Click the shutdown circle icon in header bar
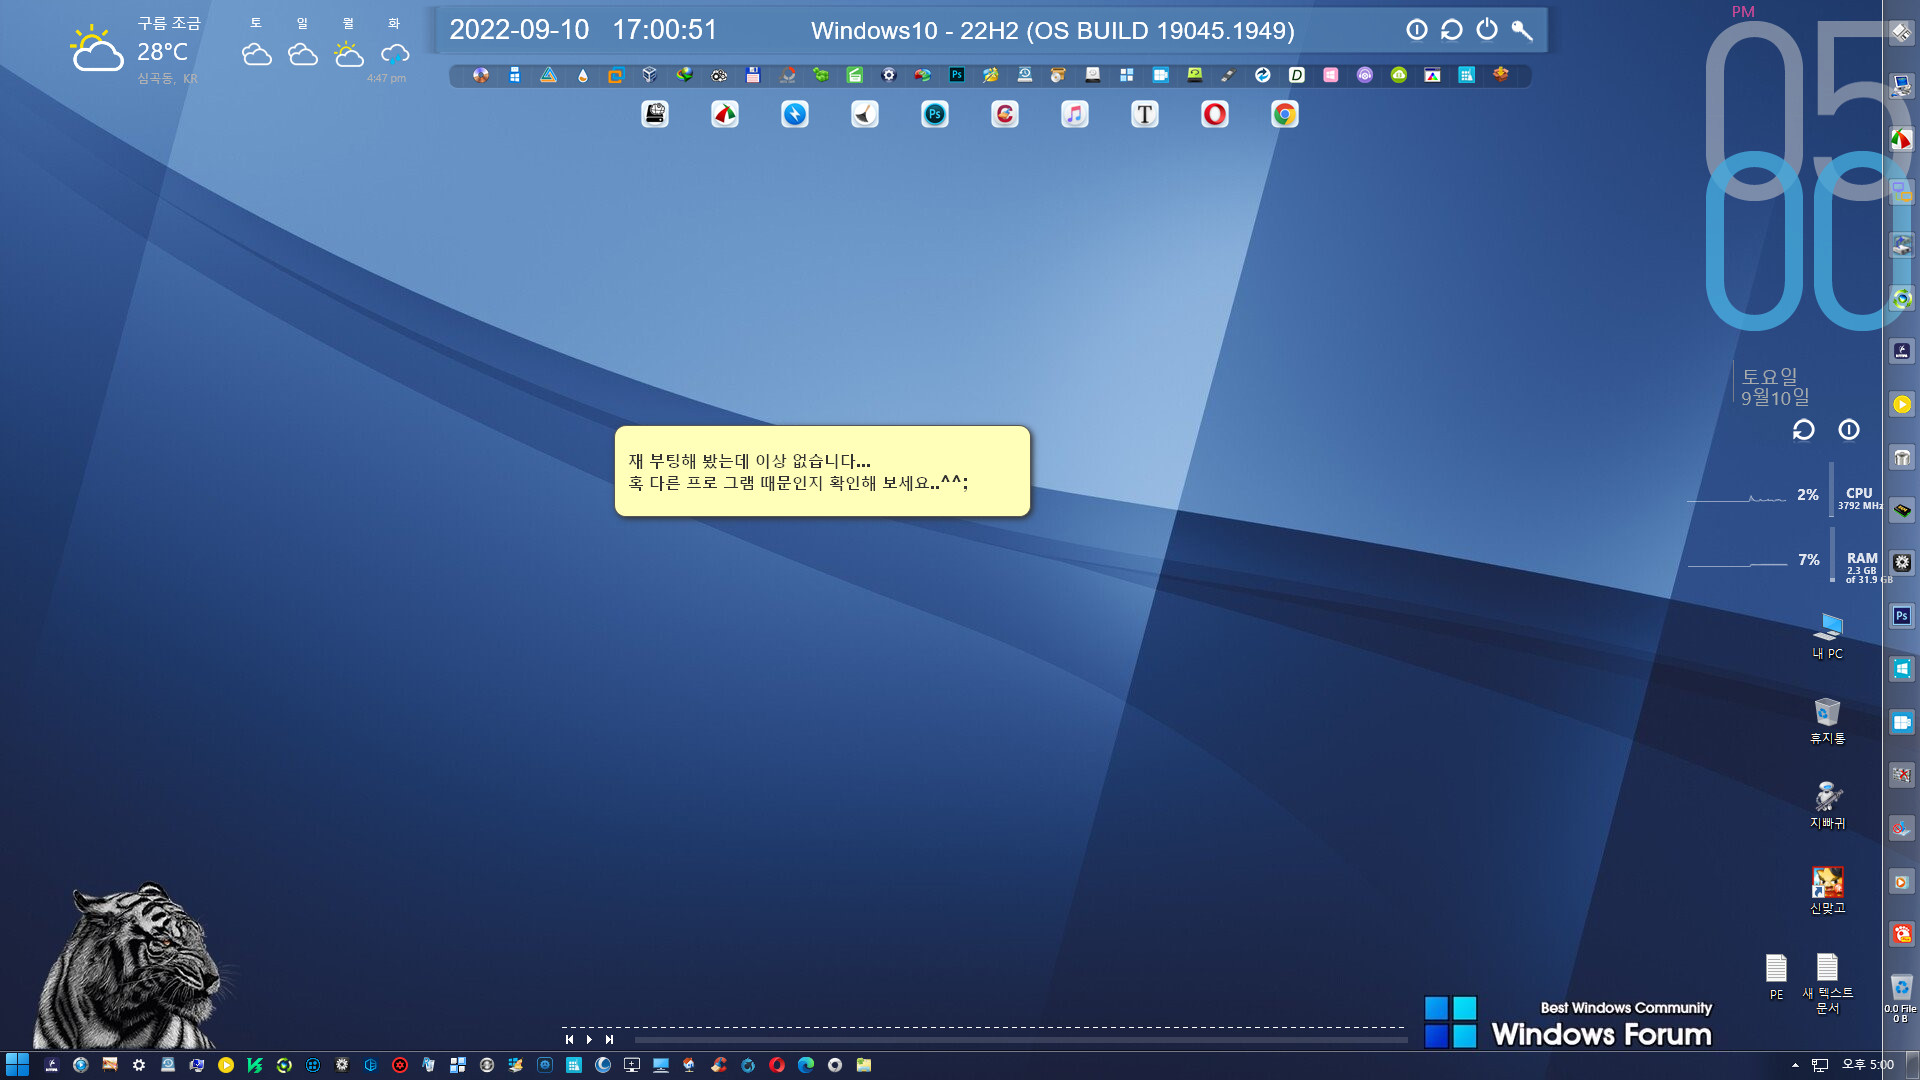This screenshot has height=1080, width=1920. [1417, 30]
